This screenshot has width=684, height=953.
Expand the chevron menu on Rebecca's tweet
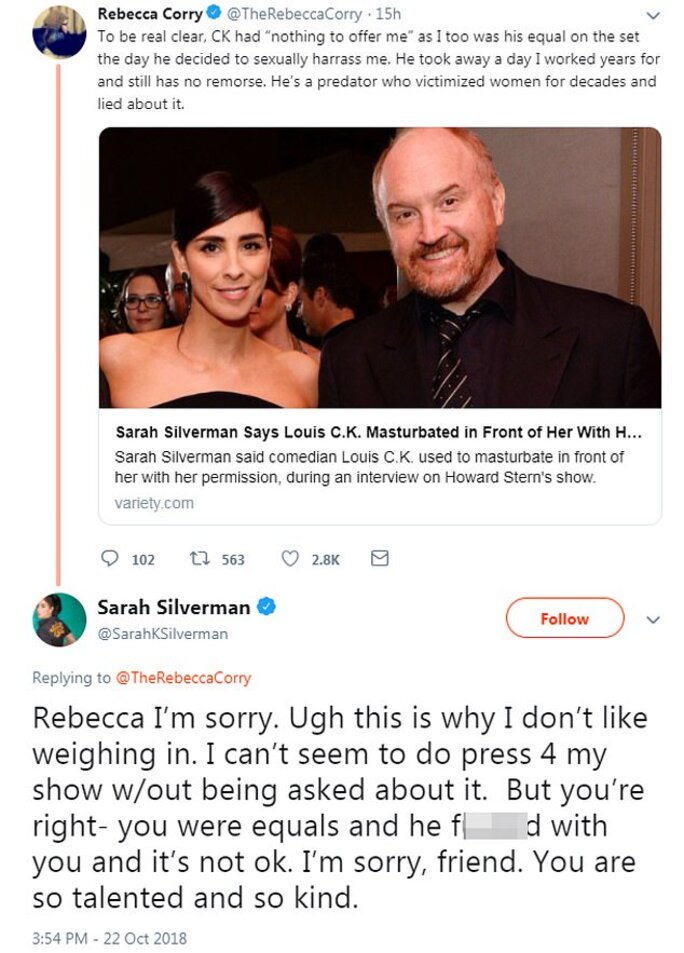[653, 16]
